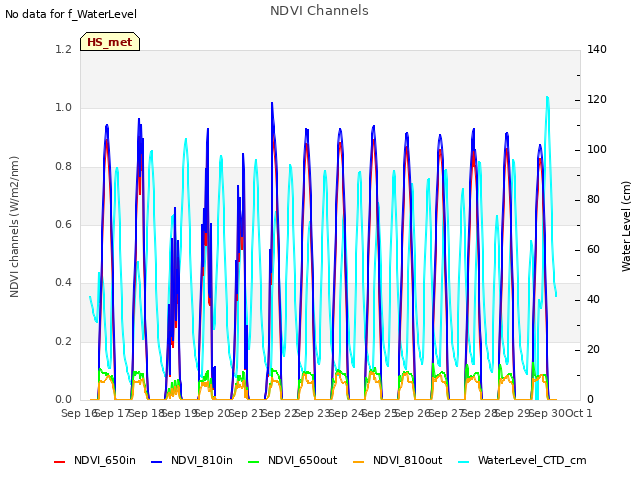This screenshot has height=480, width=640.
Task: Click the tallest cyan water level peak near Sep 30
Action: coord(547,98)
